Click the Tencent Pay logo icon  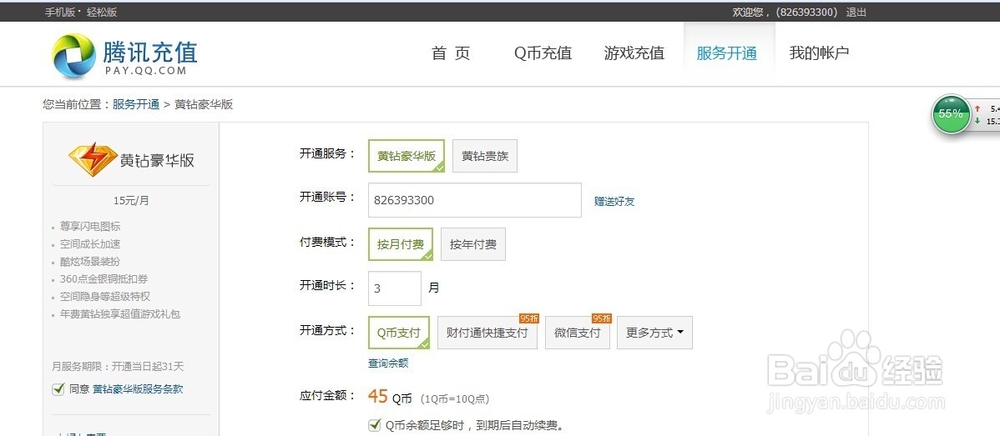73,55
